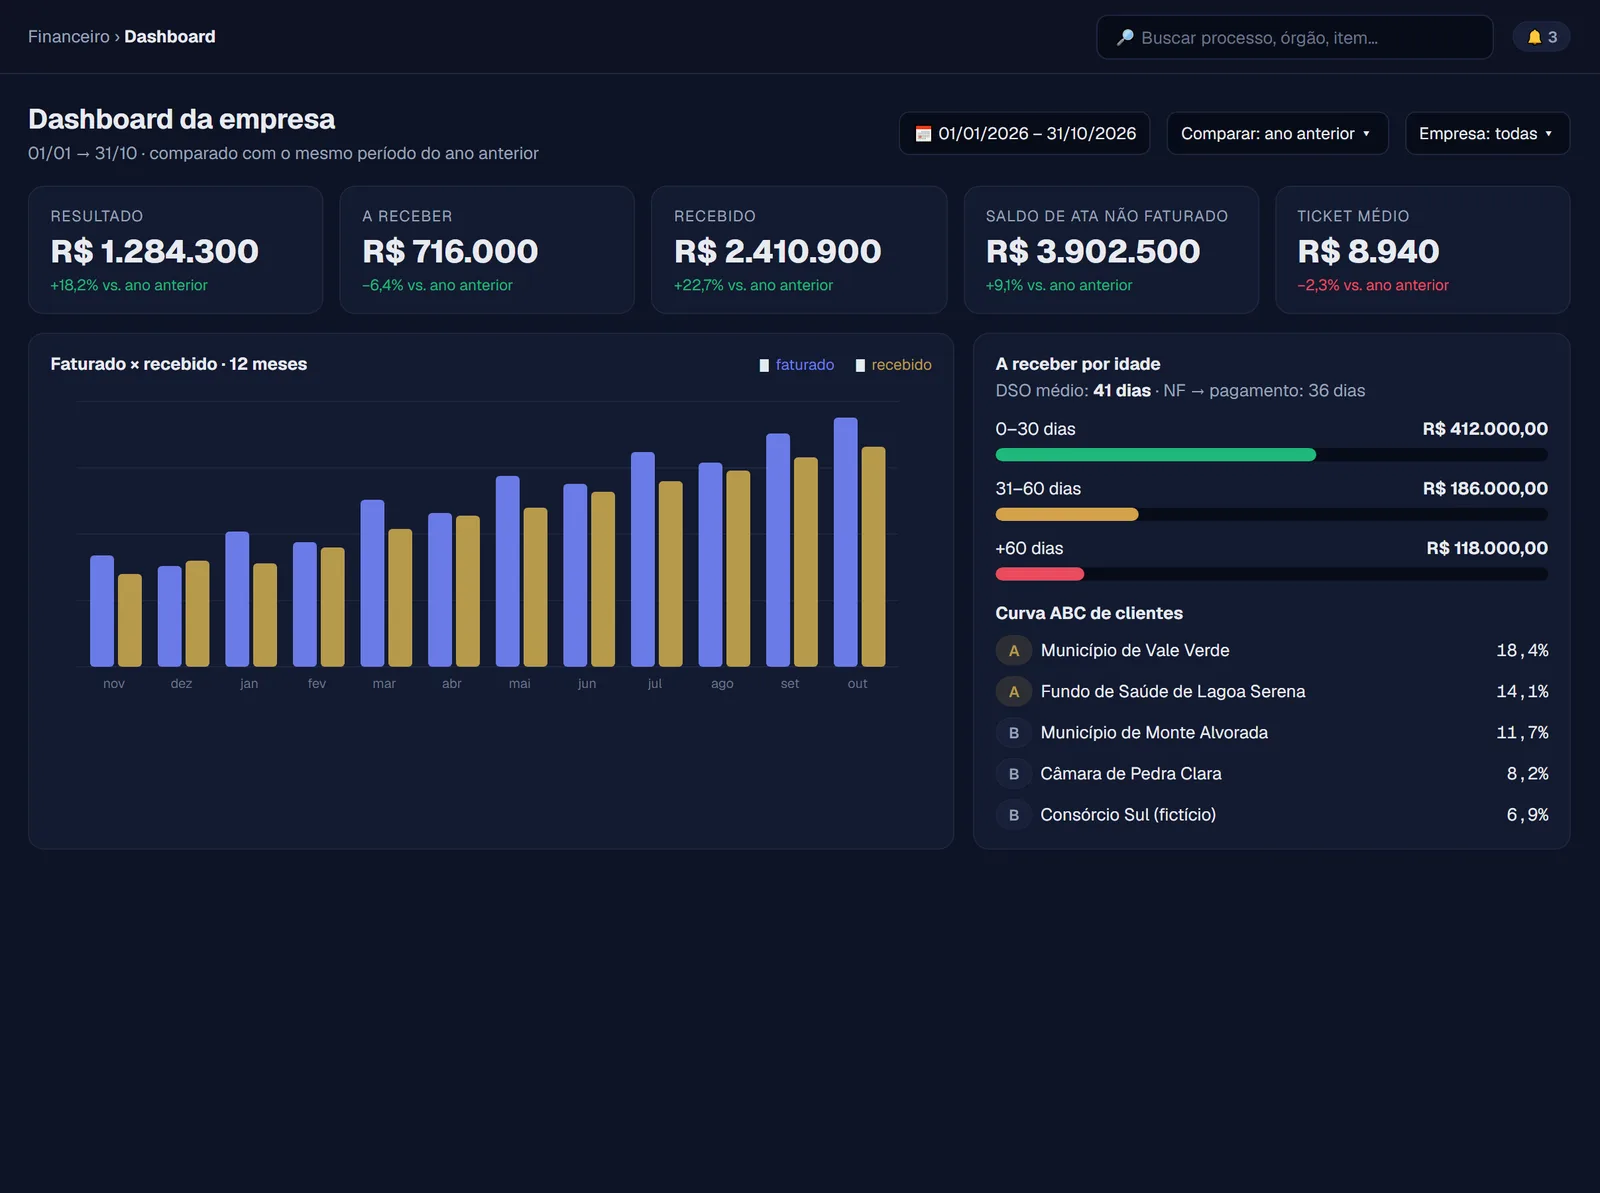The width and height of the screenshot is (1600, 1193).
Task: Open the Empresa: todas dropdown
Action: [x=1487, y=133]
